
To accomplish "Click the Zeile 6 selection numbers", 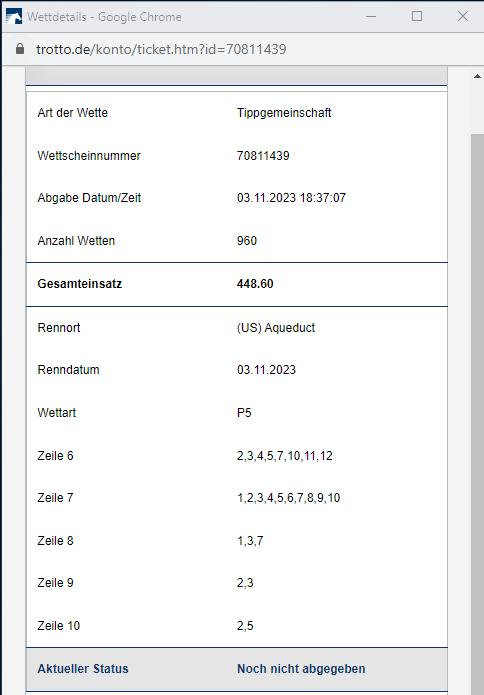I will (x=285, y=456).
